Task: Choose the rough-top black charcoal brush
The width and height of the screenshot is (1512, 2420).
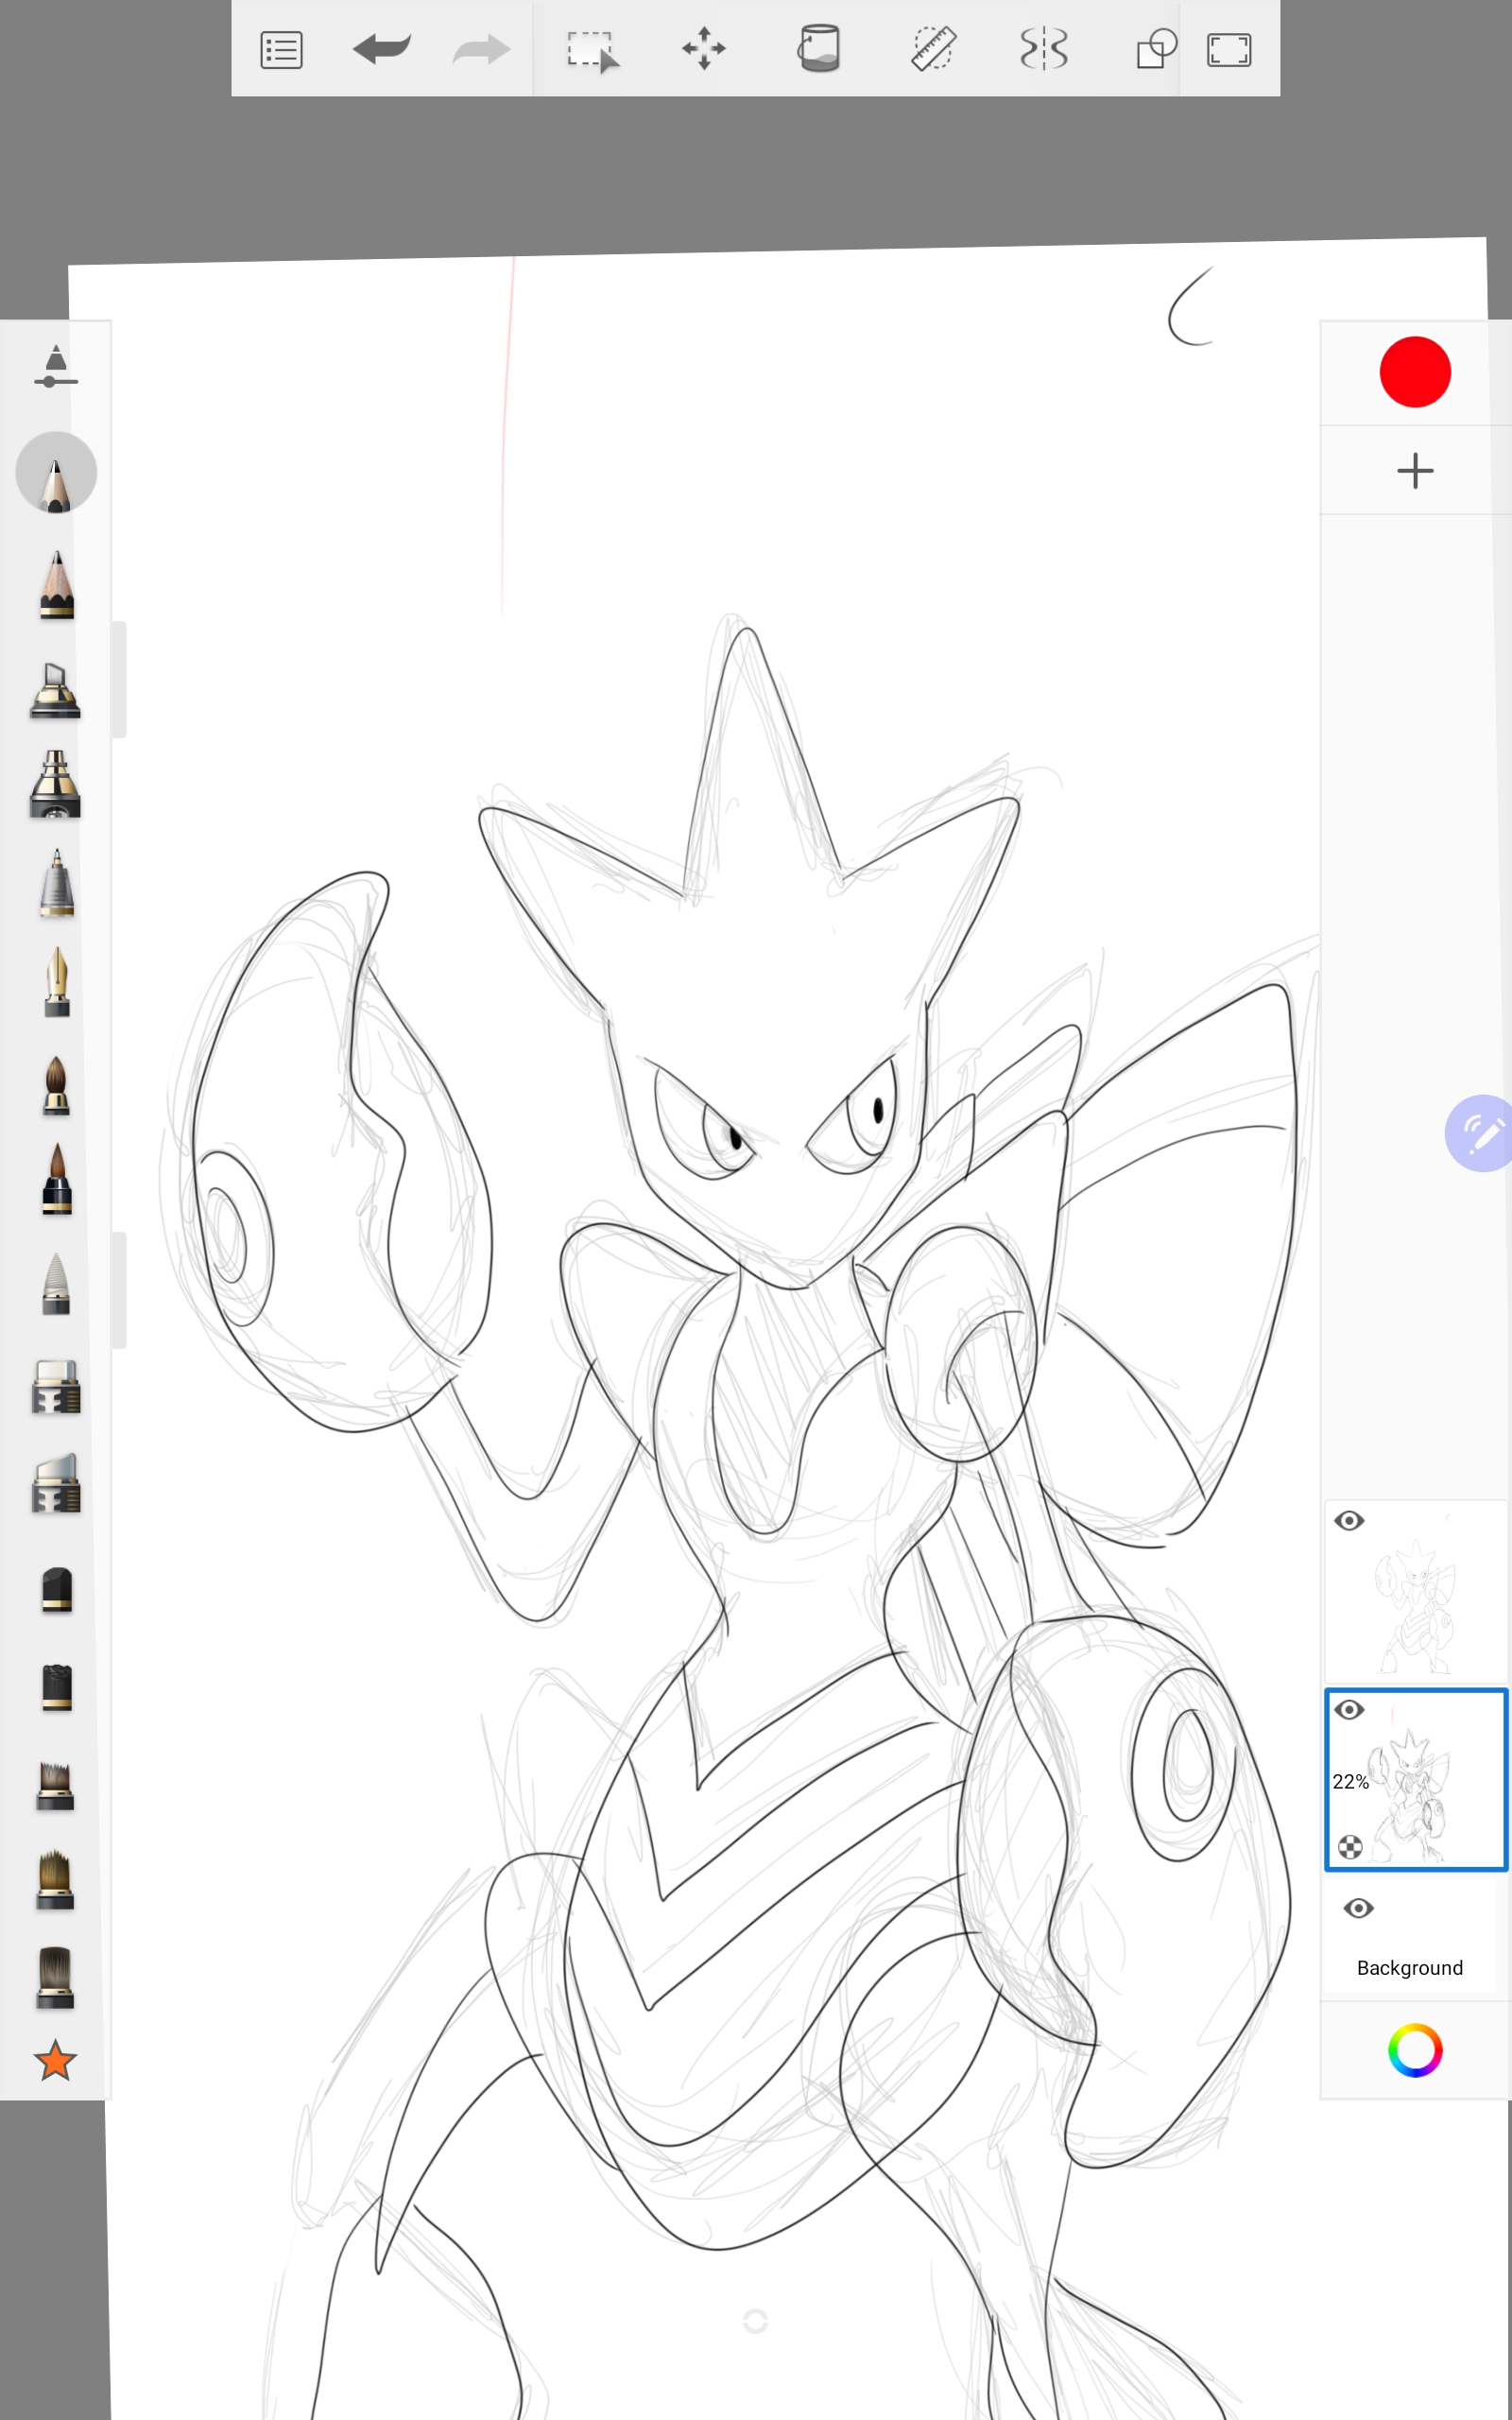Action: (x=57, y=1688)
